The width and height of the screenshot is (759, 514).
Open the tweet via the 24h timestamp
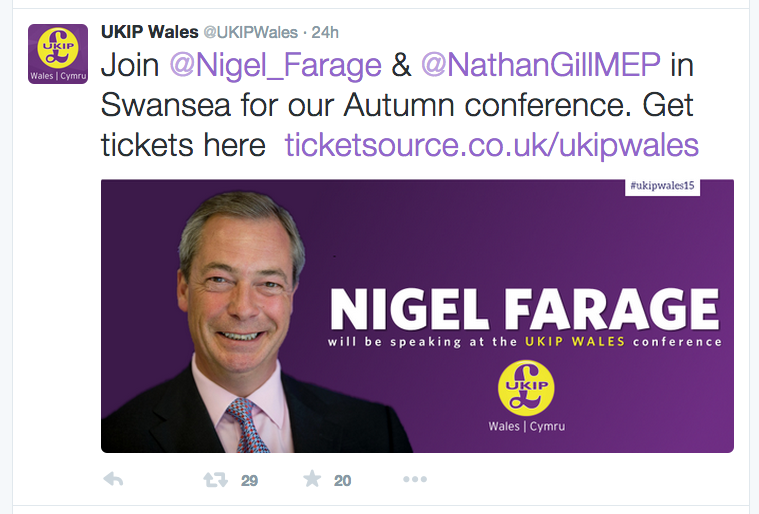point(325,32)
